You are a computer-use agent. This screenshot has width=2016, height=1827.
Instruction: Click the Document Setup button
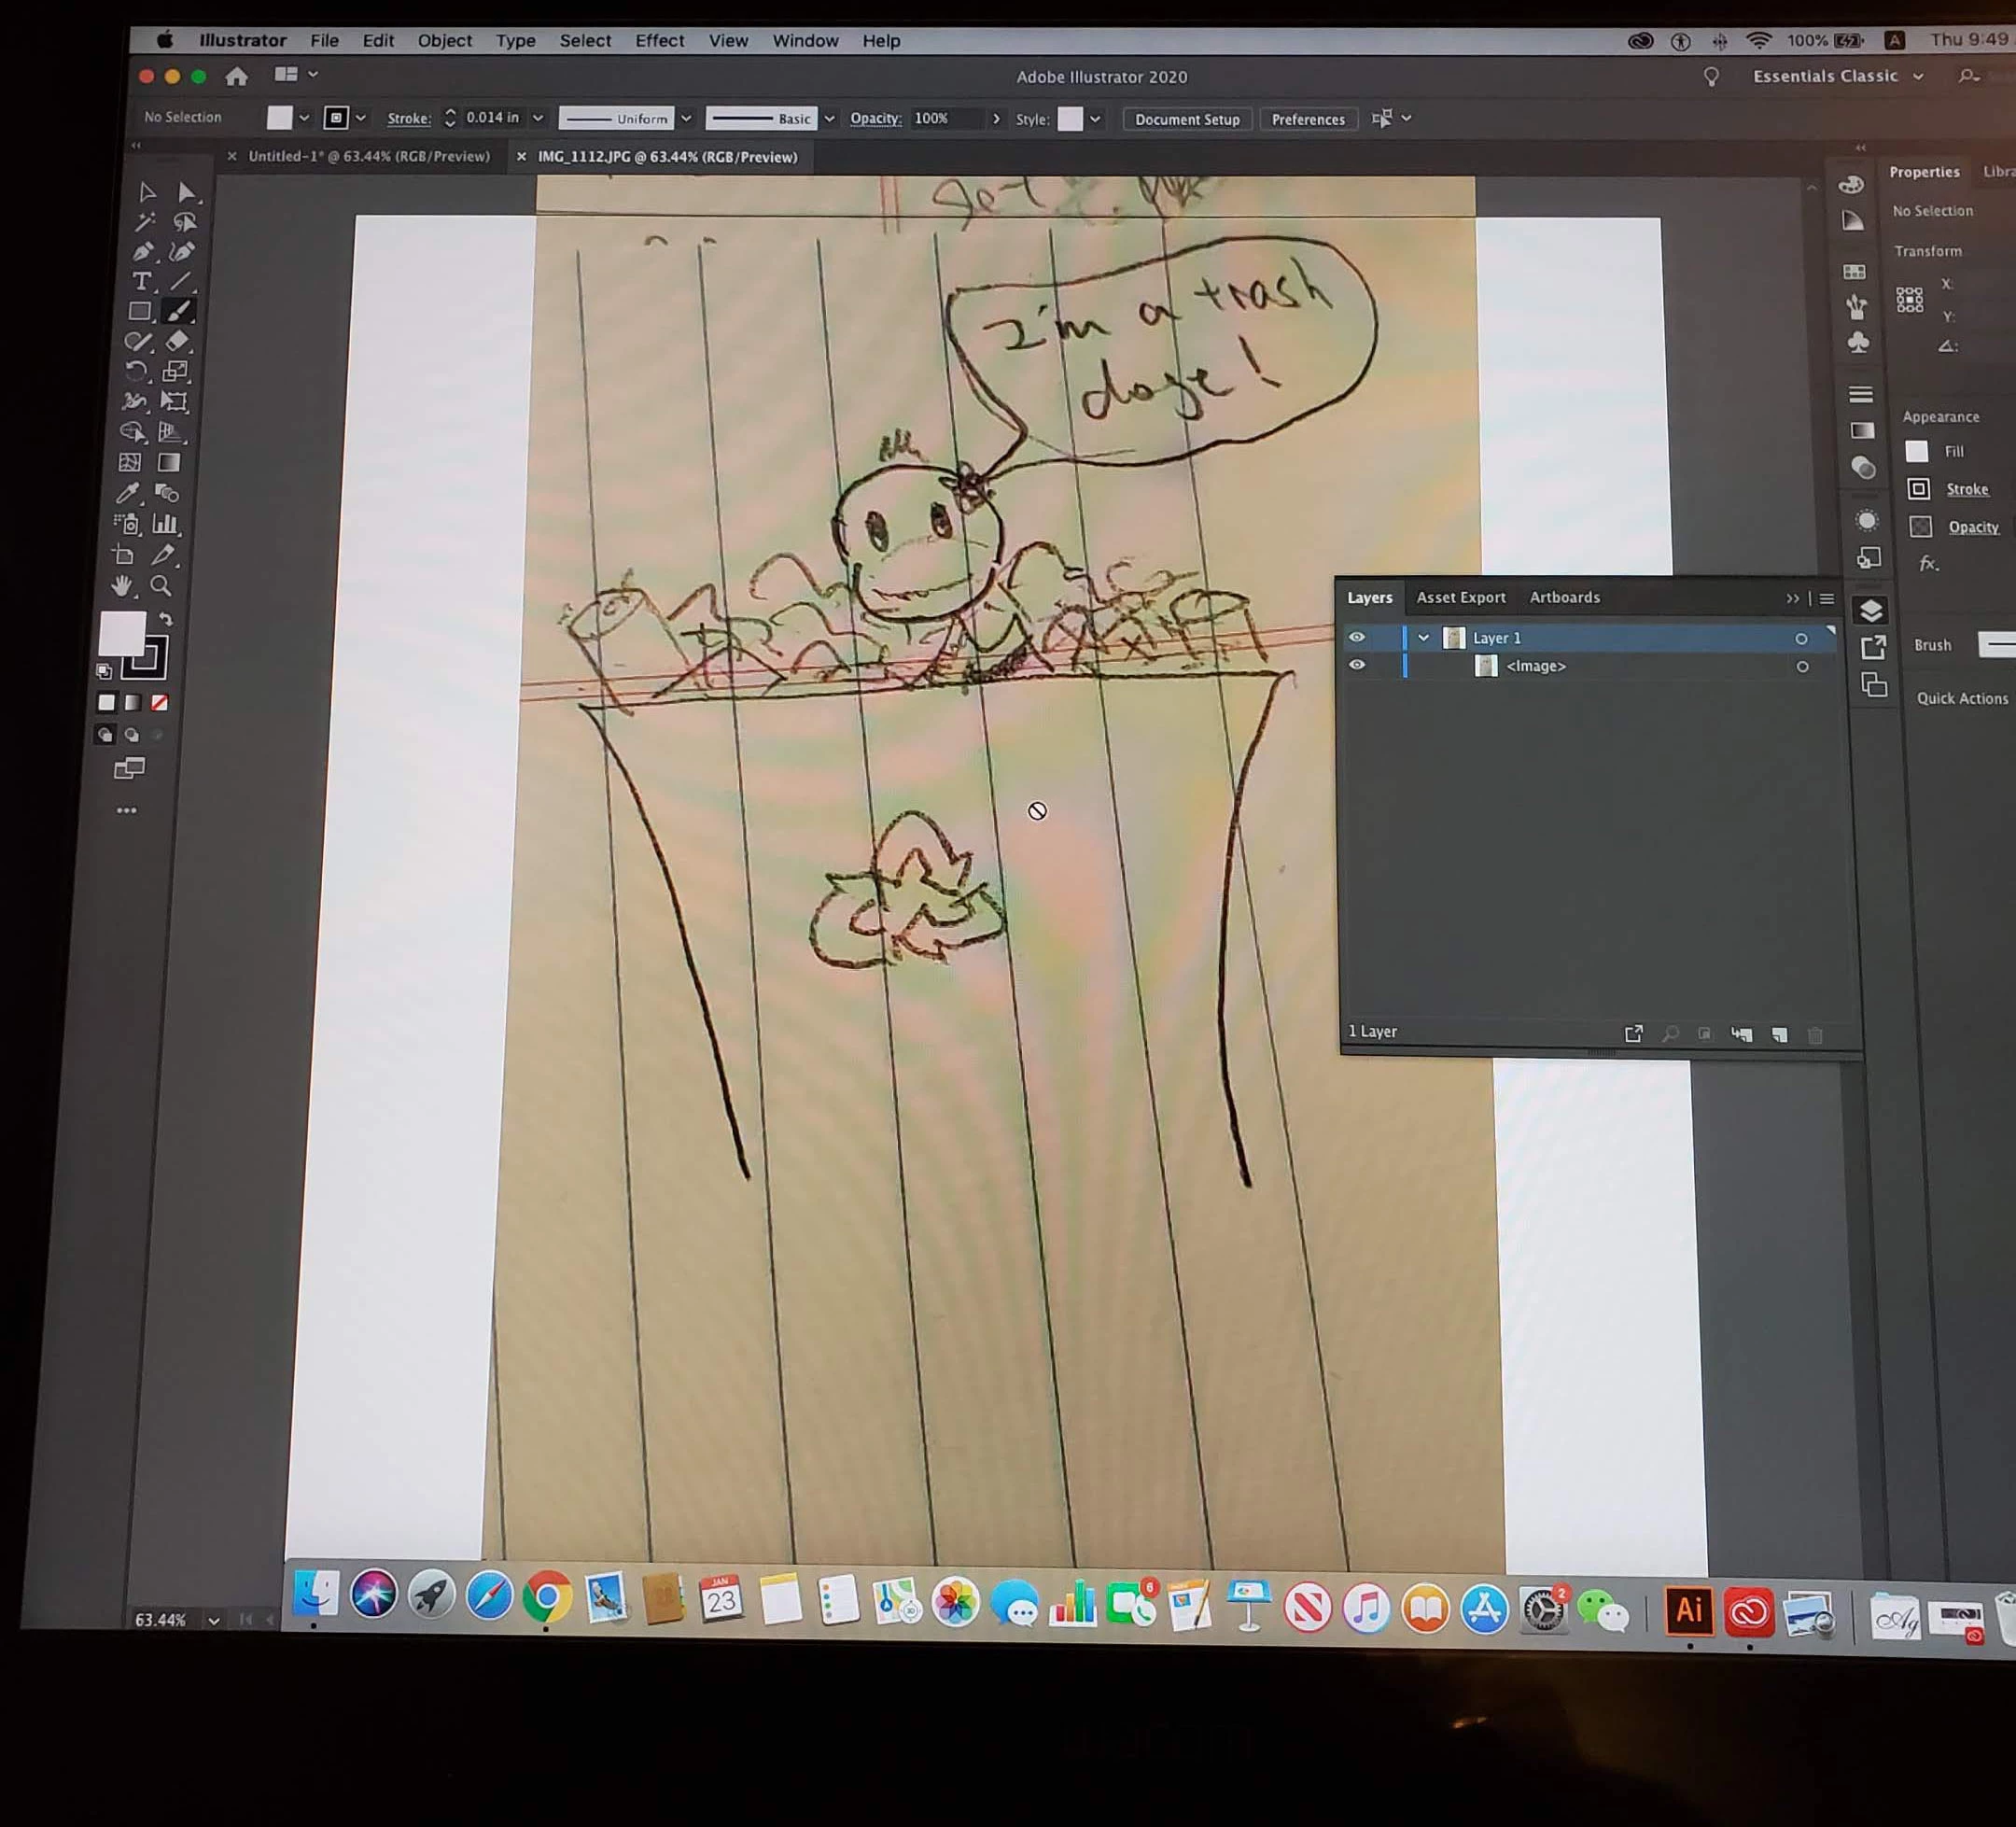[1186, 119]
